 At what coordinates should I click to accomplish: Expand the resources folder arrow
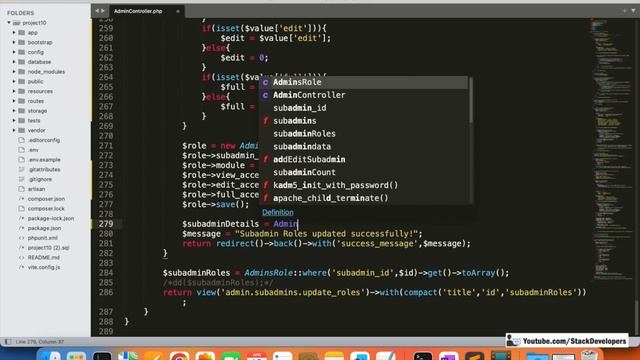[14, 91]
